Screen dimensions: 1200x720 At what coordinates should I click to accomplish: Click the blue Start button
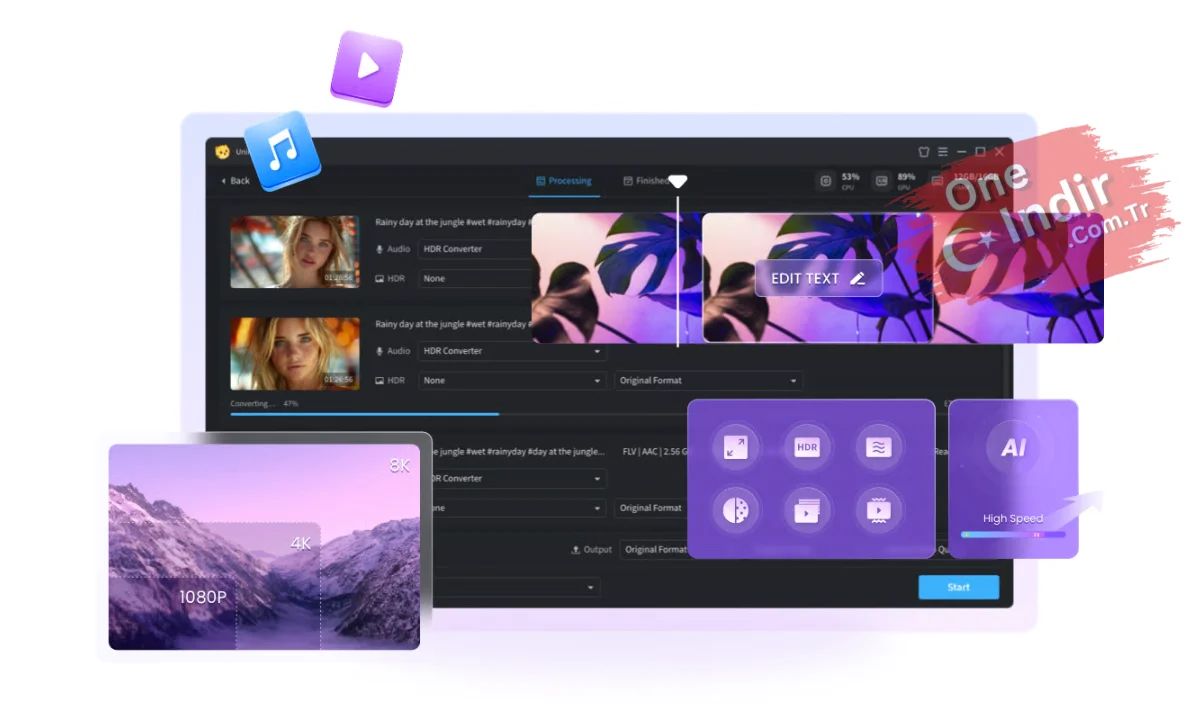point(958,587)
